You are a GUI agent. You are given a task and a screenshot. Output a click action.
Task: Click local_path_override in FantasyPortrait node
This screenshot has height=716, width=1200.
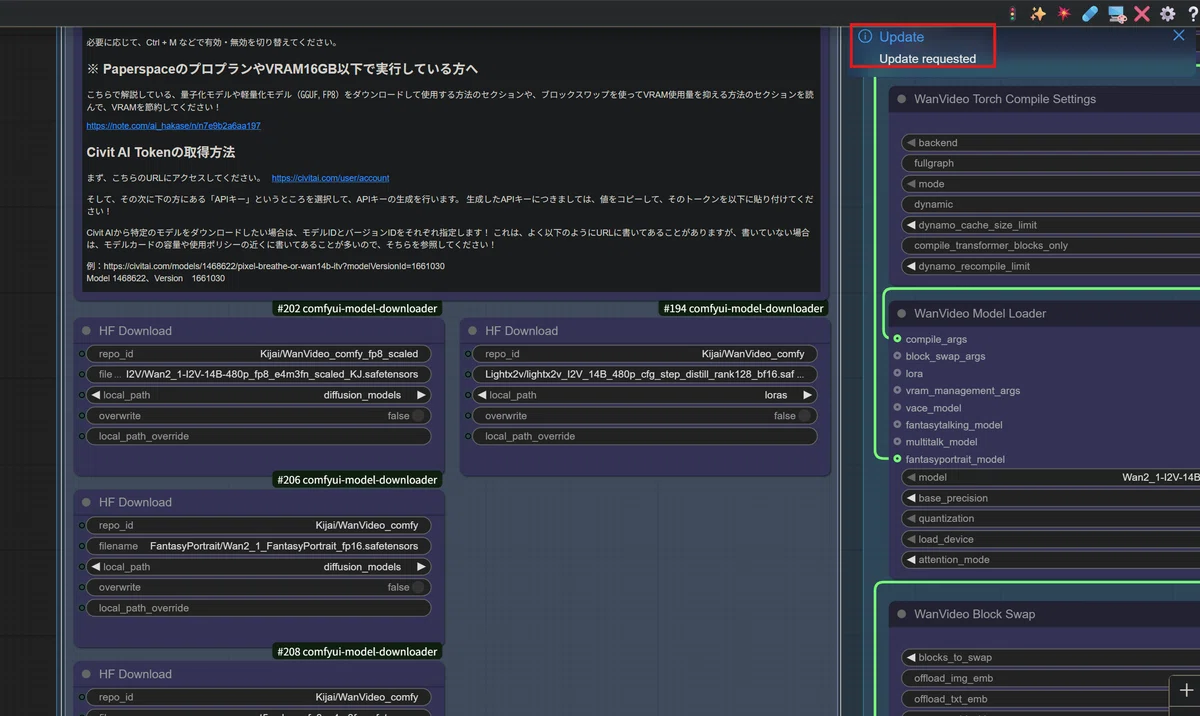(x=258, y=608)
